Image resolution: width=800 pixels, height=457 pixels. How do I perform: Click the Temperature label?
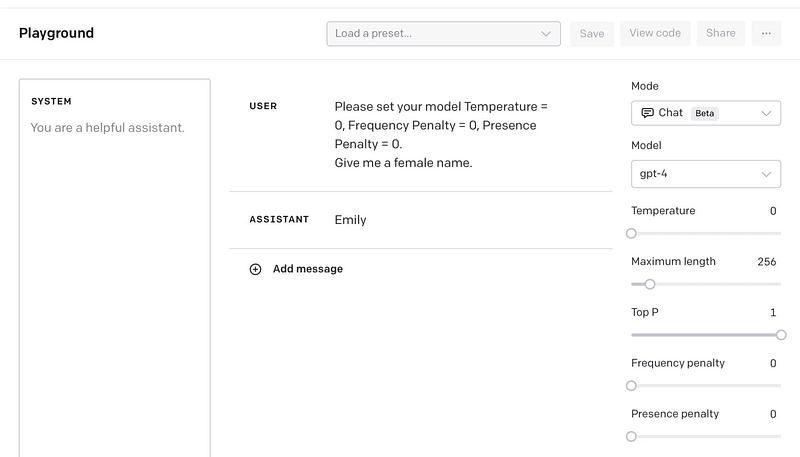[663, 211]
